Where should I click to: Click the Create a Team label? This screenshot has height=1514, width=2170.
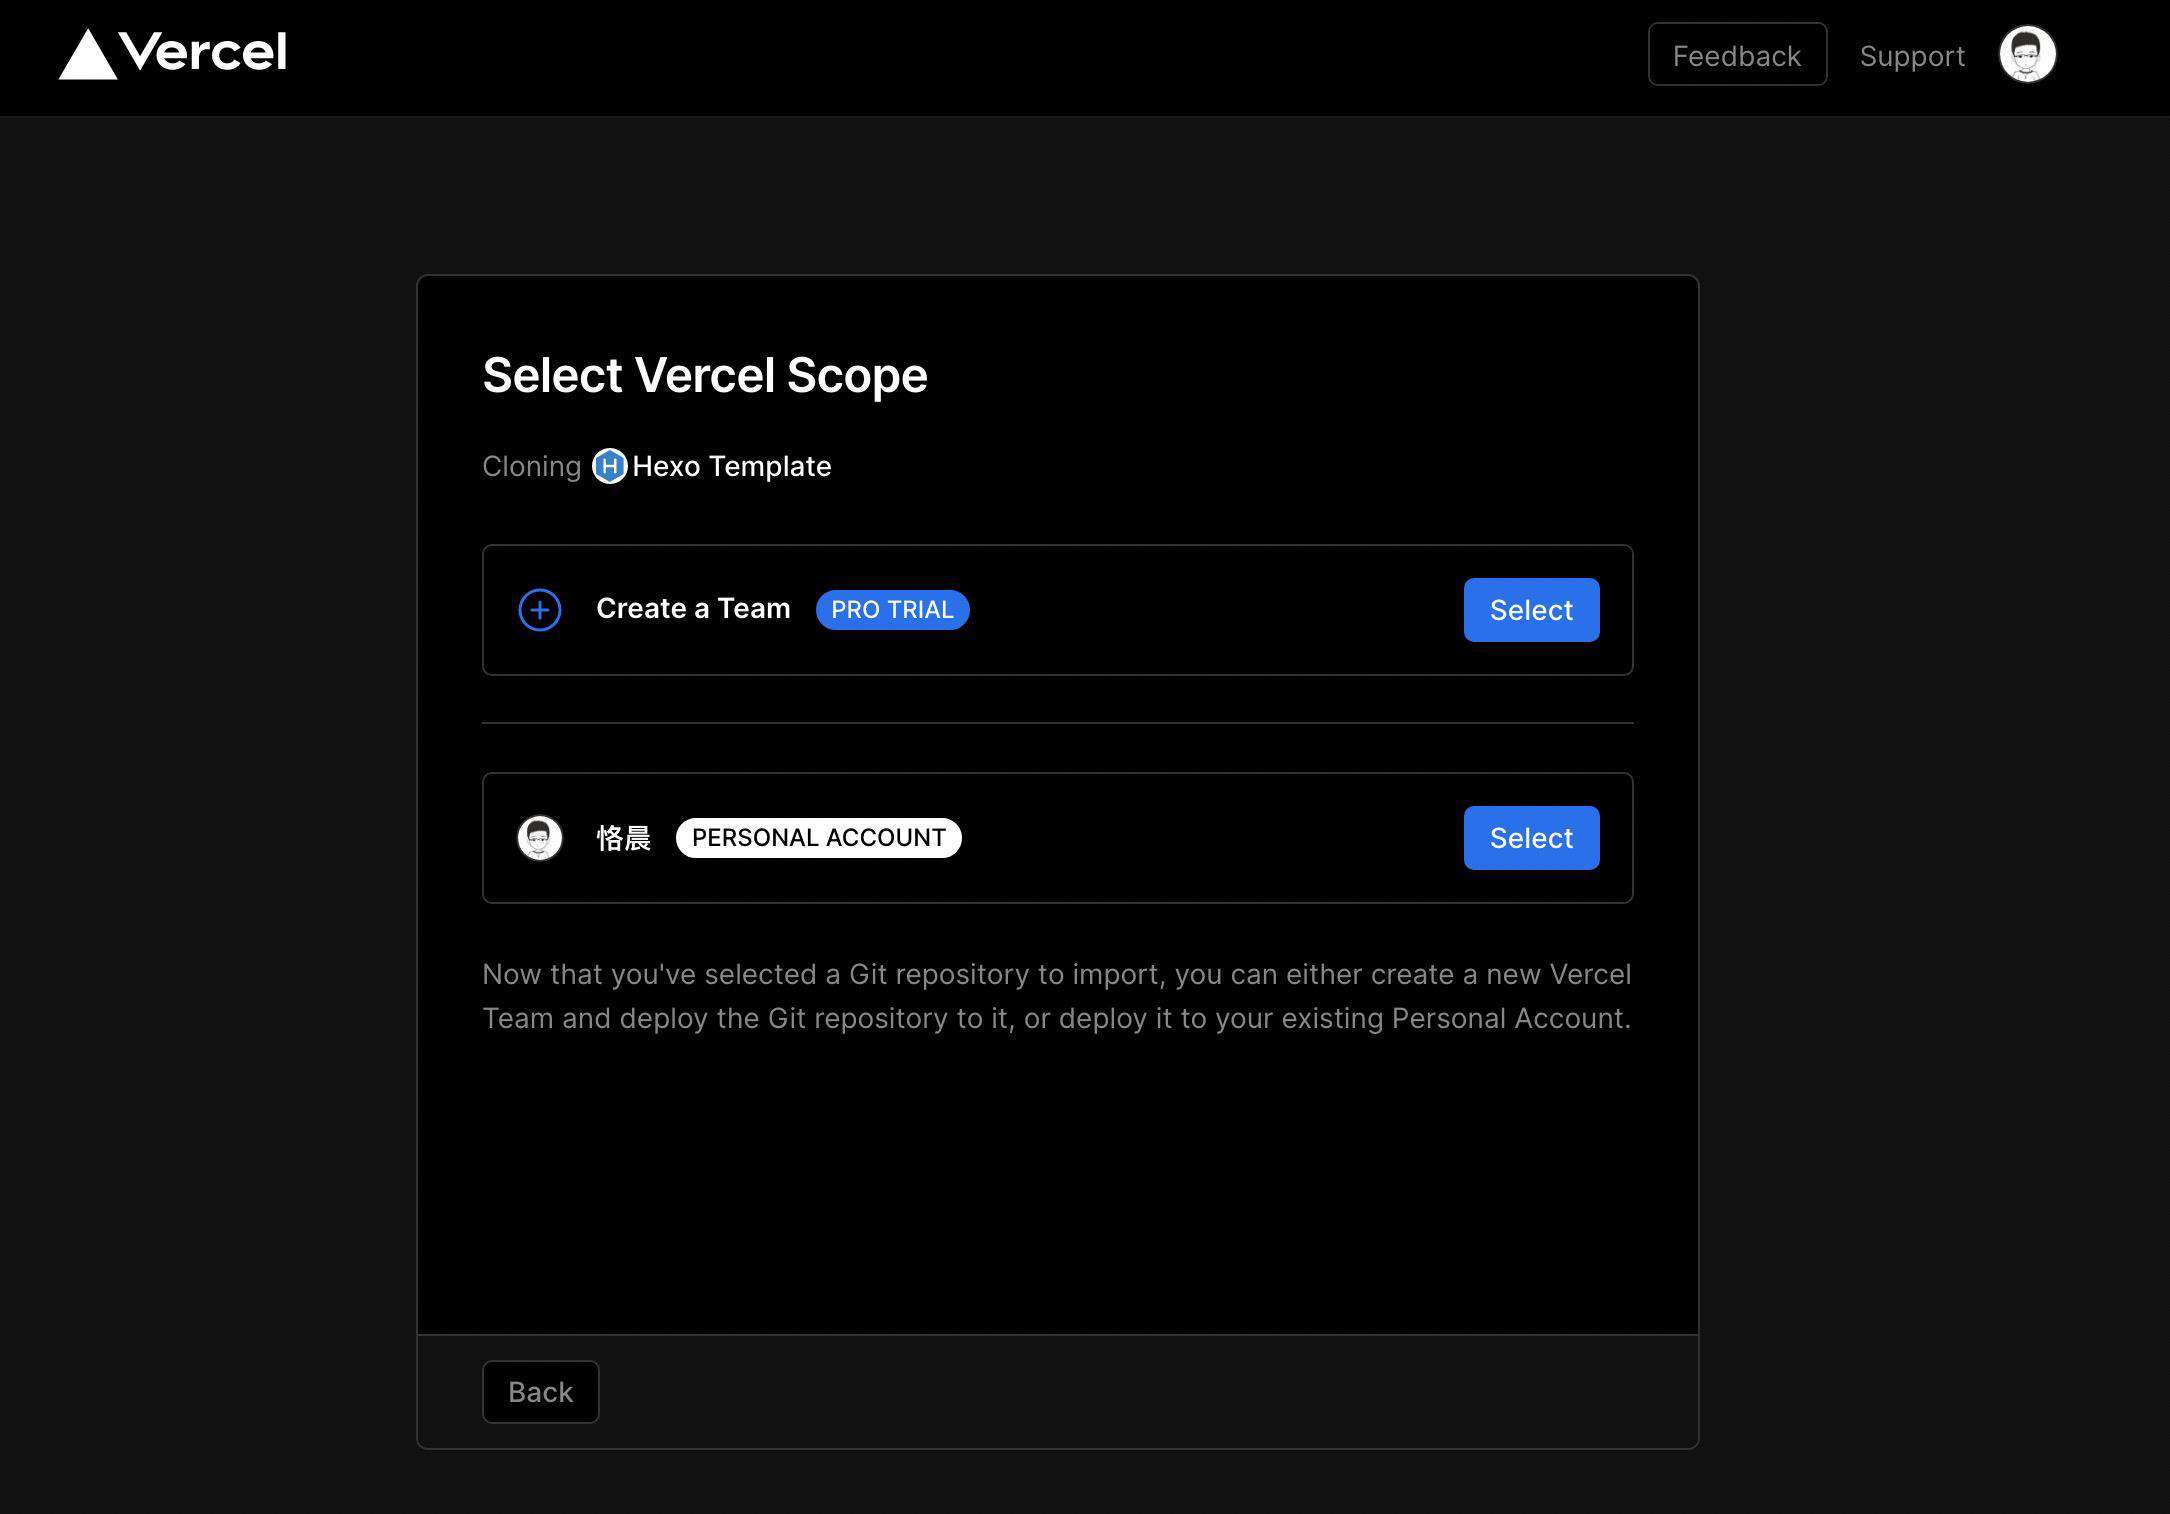coord(693,609)
